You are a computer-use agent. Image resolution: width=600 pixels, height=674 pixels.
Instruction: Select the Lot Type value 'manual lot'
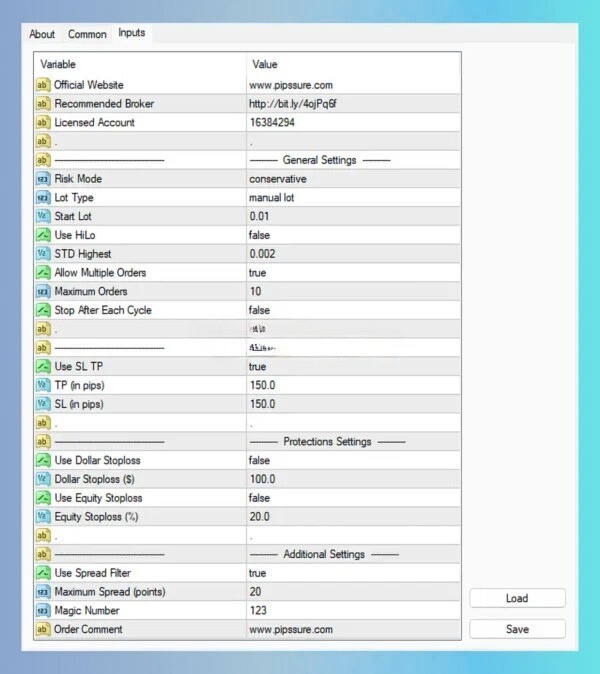pos(272,198)
